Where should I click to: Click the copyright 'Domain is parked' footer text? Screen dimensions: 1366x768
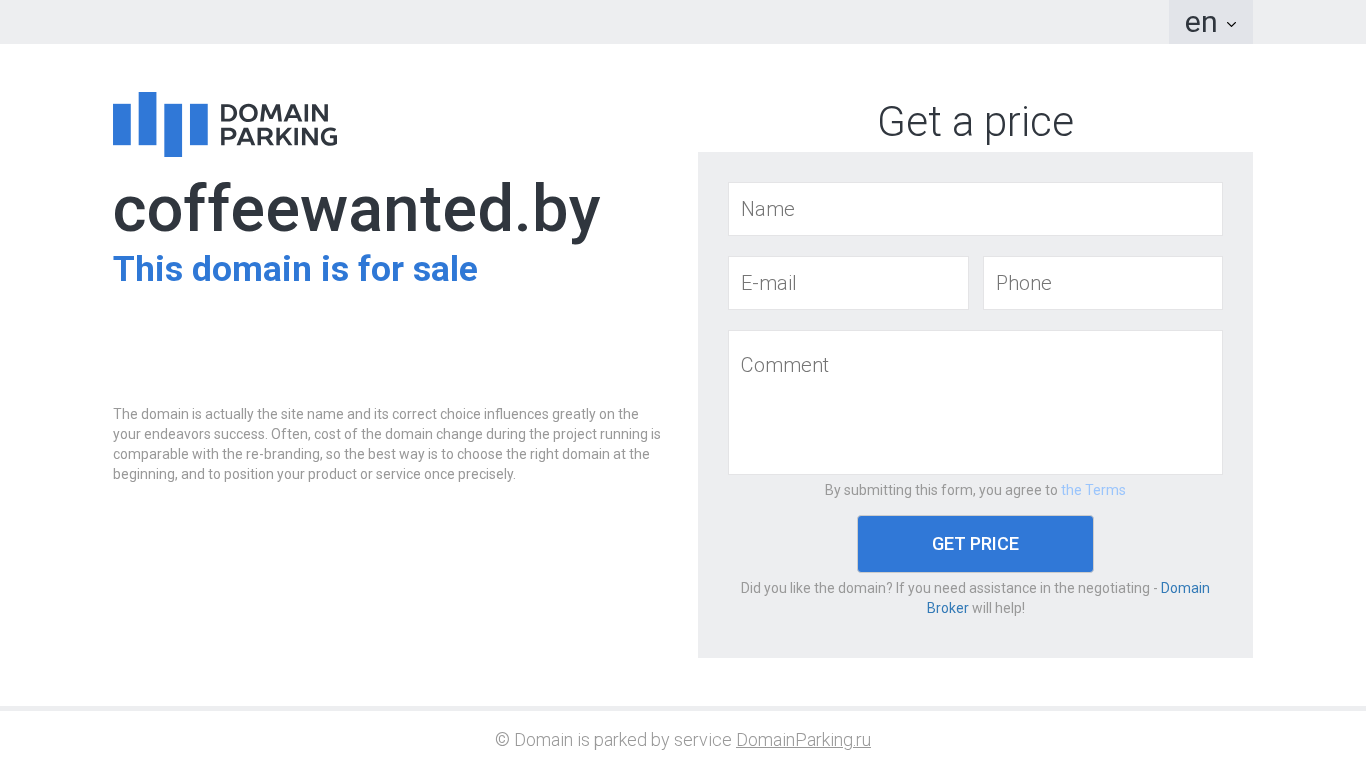[x=613, y=740]
